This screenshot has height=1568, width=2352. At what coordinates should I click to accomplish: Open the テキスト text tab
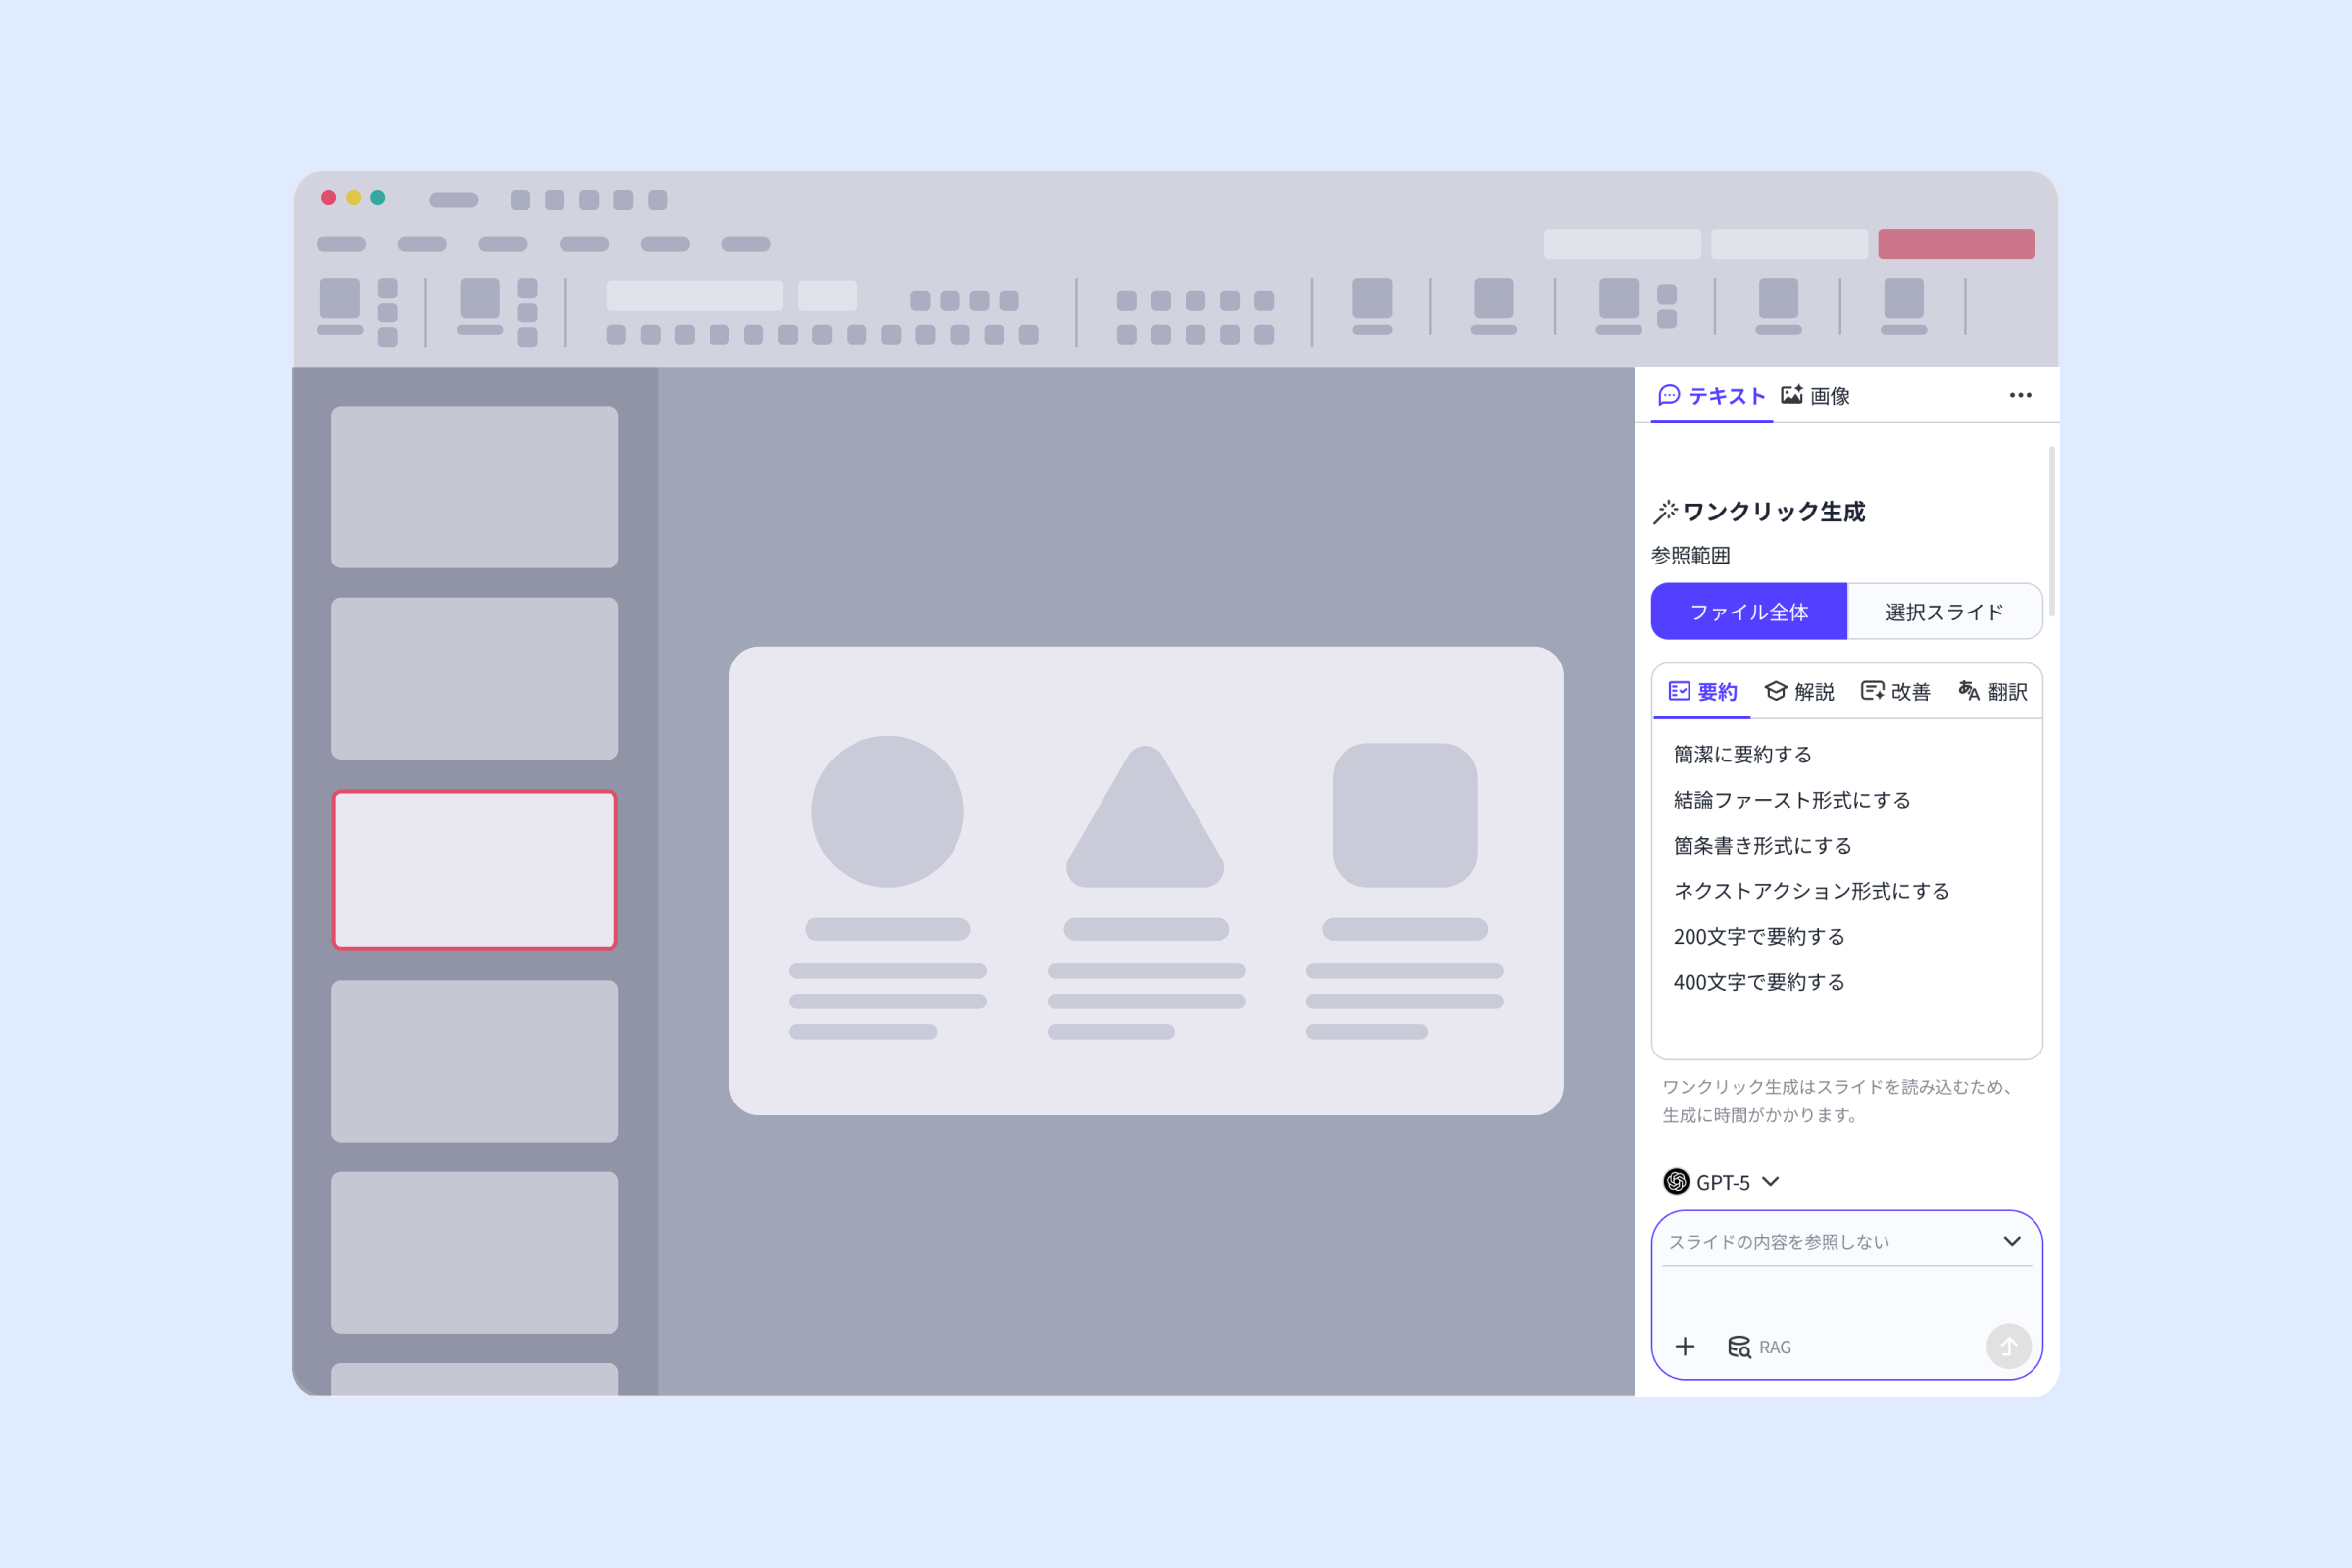[1711, 396]
